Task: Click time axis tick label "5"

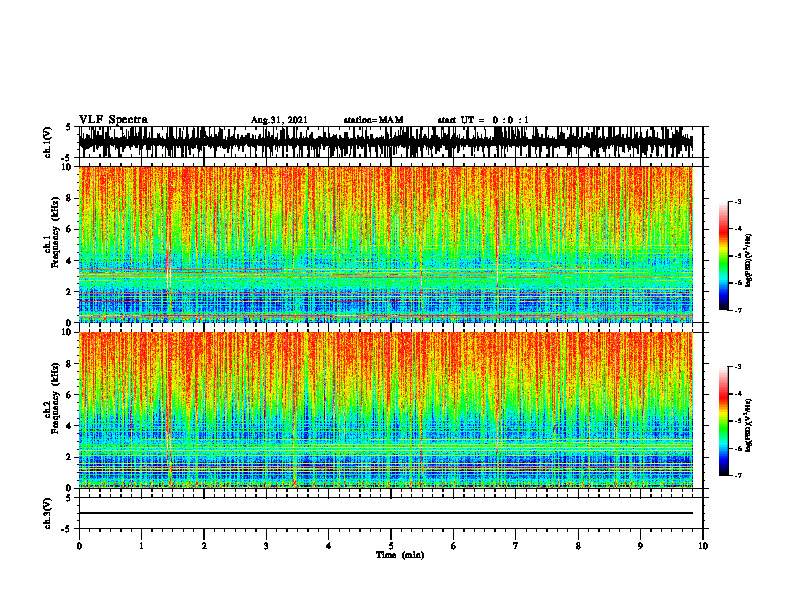Action: (391, 546)
